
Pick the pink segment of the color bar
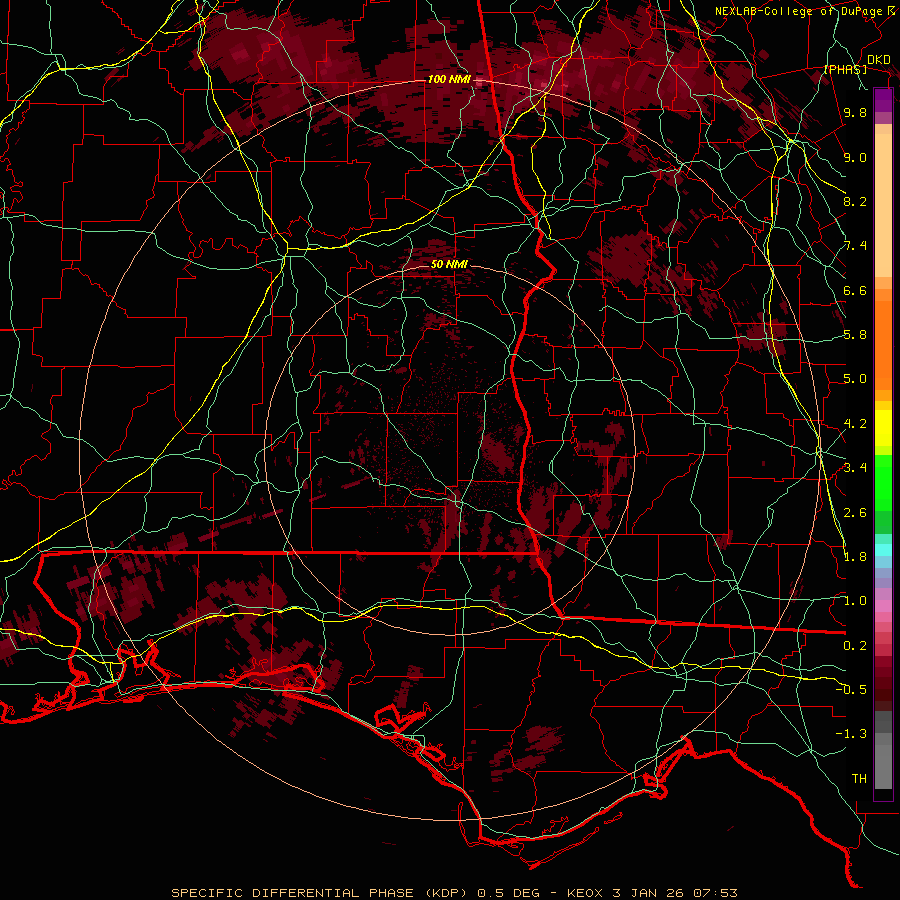(x=883, y=606)
